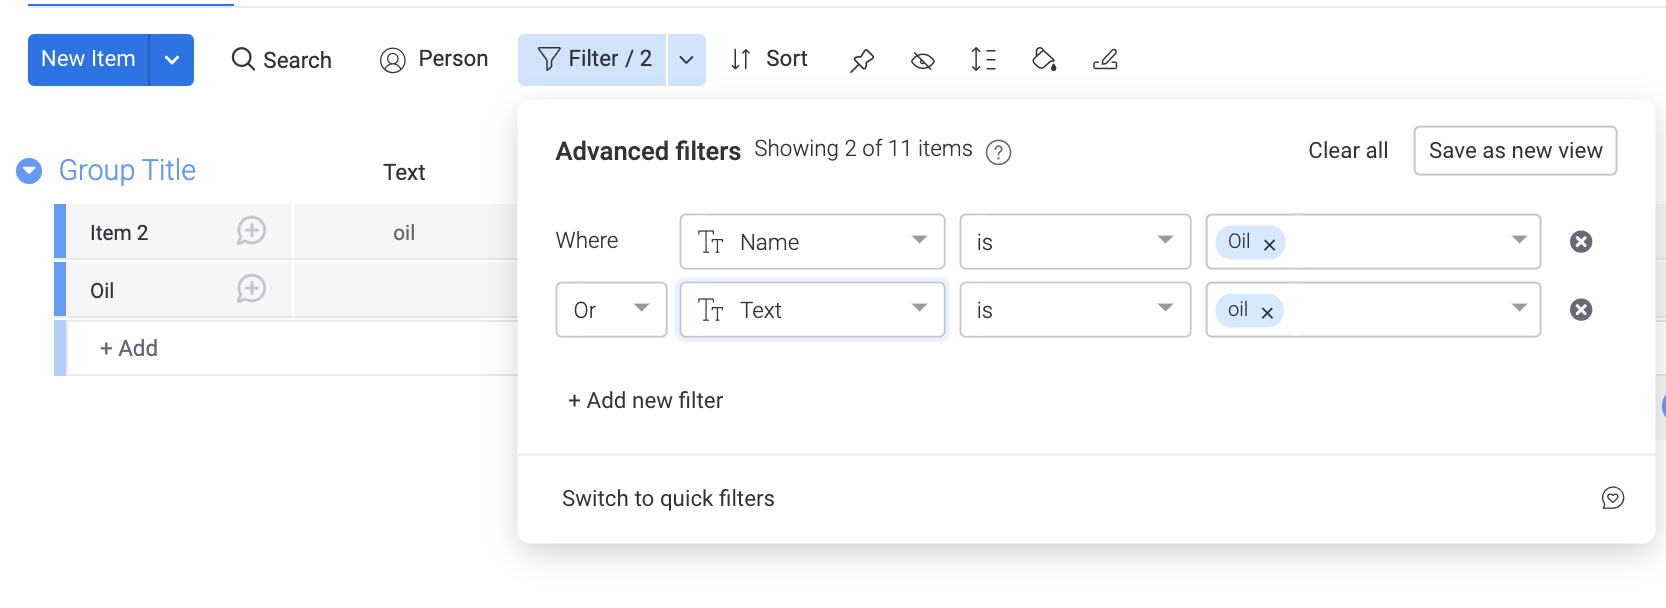Open the New Item dropdown arrow
The height and width of the screenshot is (608, 1666).
pyautogui.click(x=172, y=60)
